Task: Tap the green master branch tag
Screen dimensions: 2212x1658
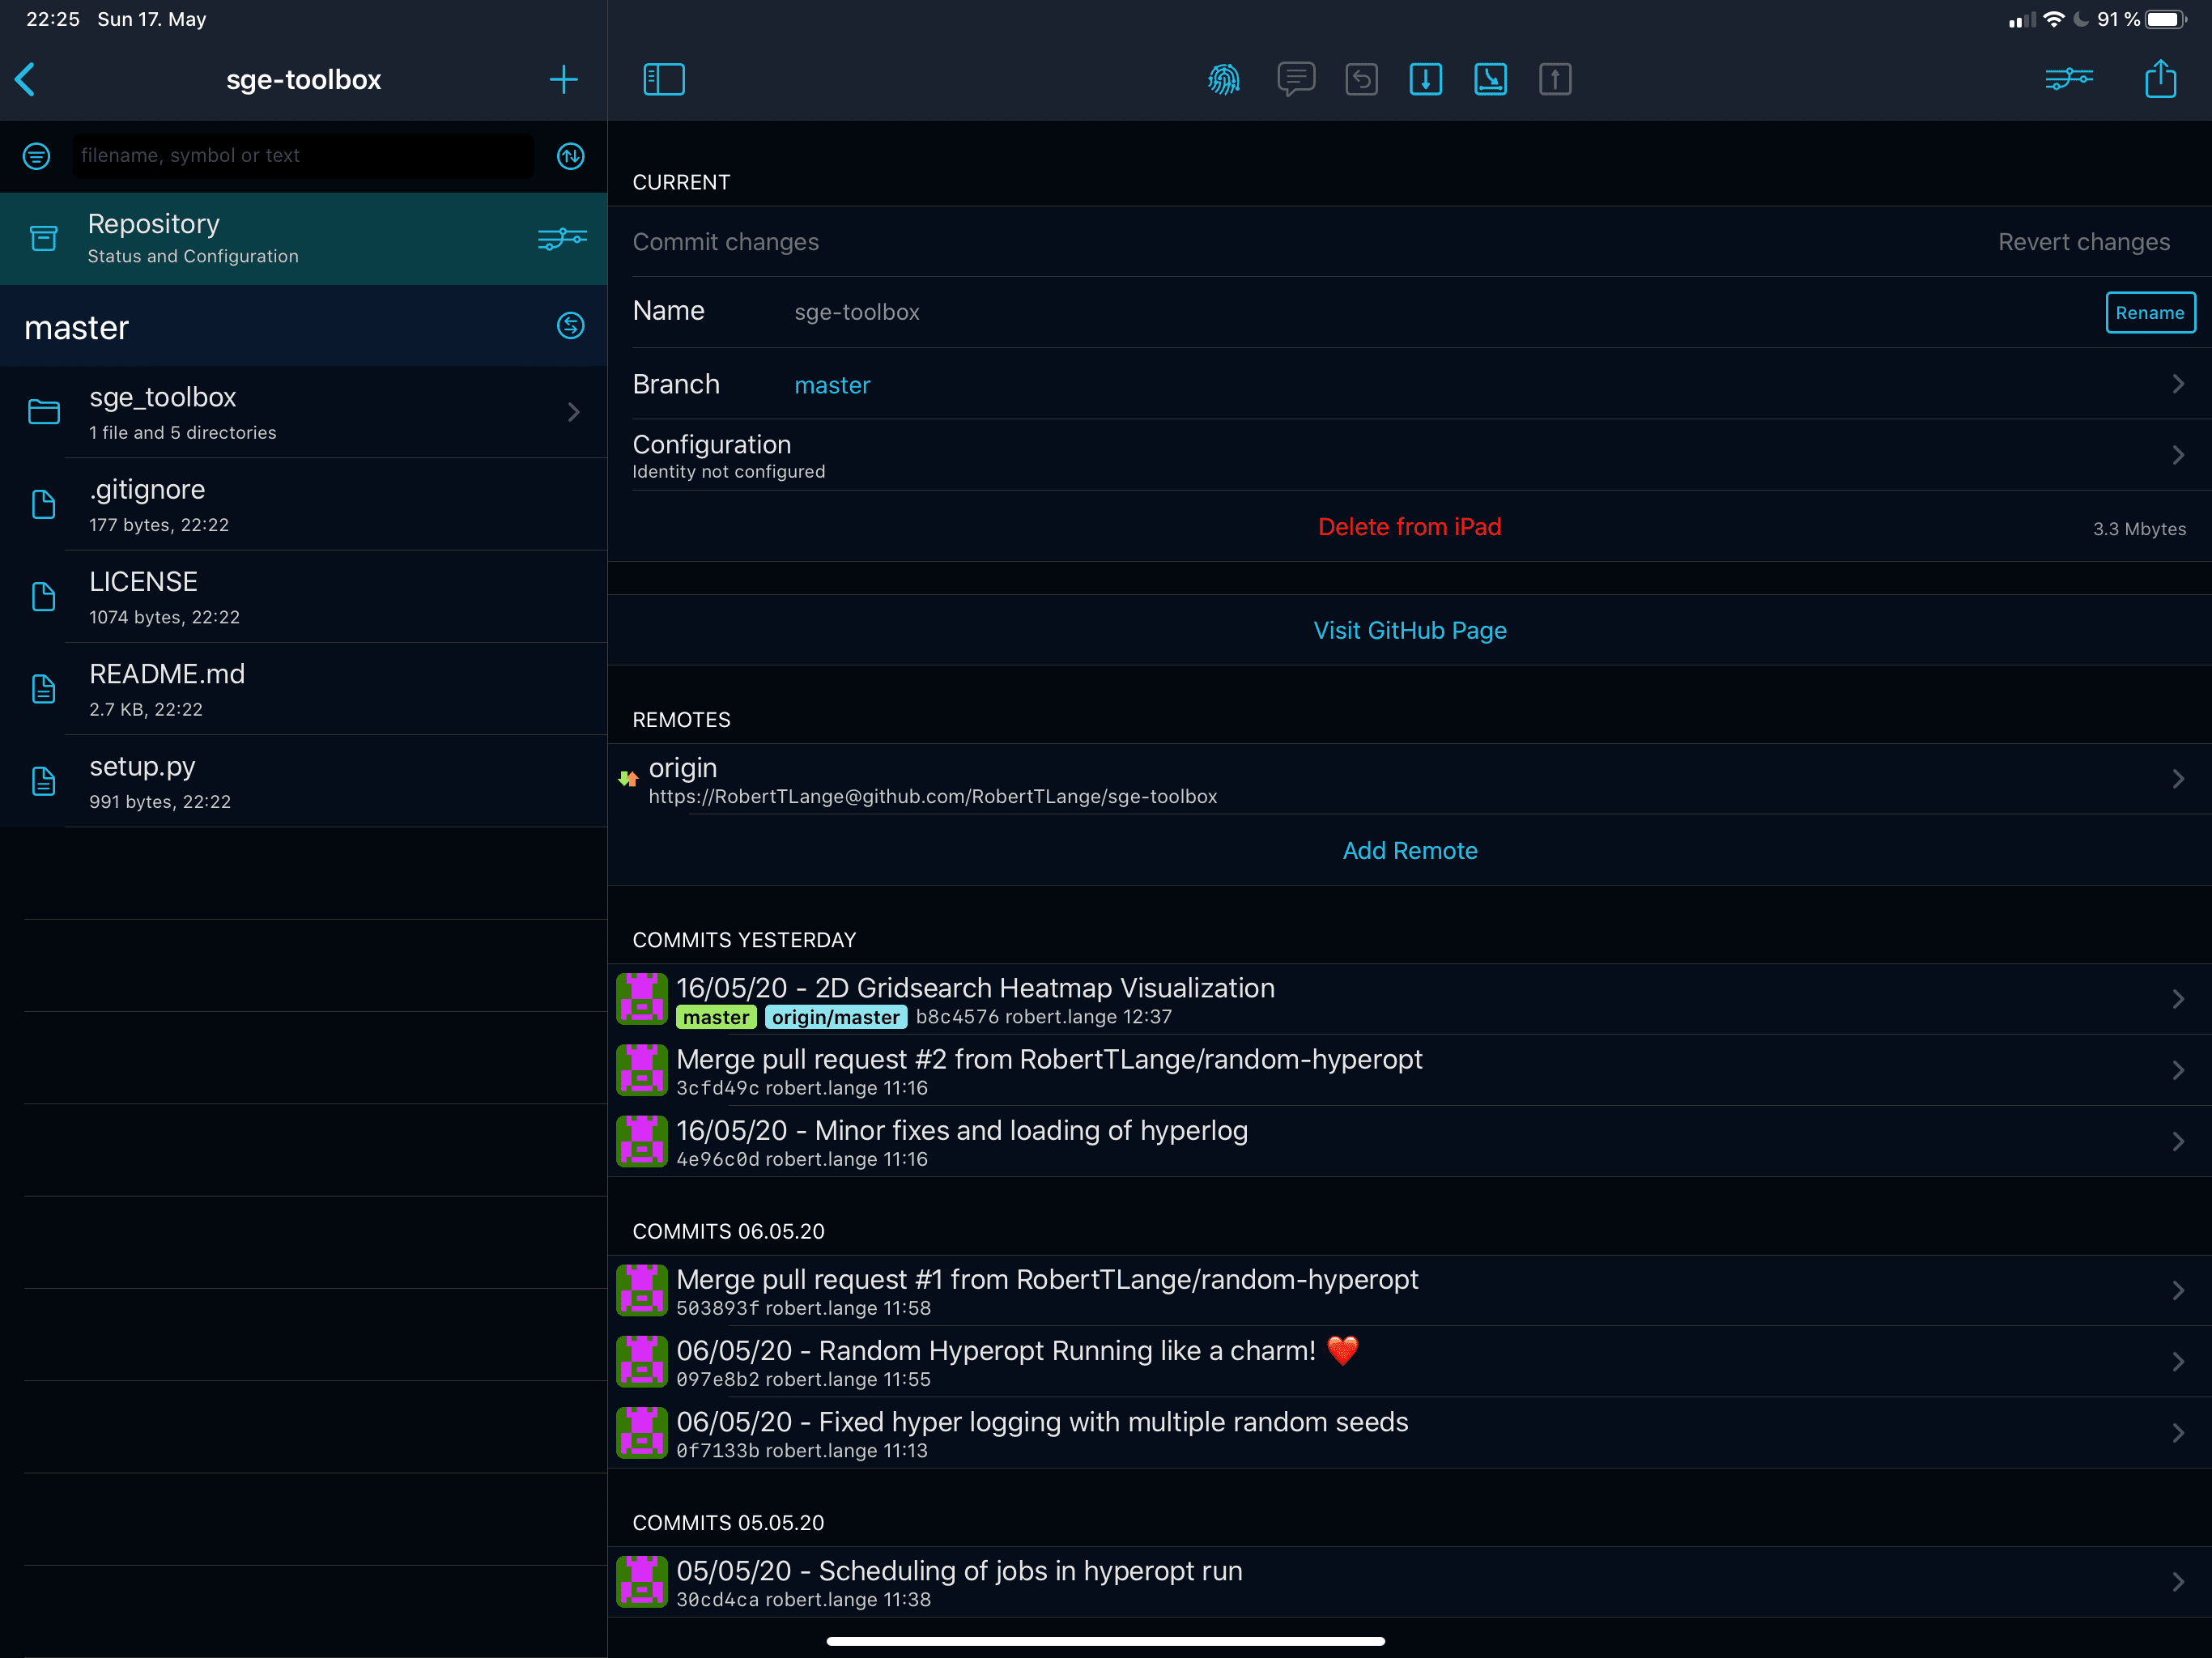Action: [x=716, y=1017]
